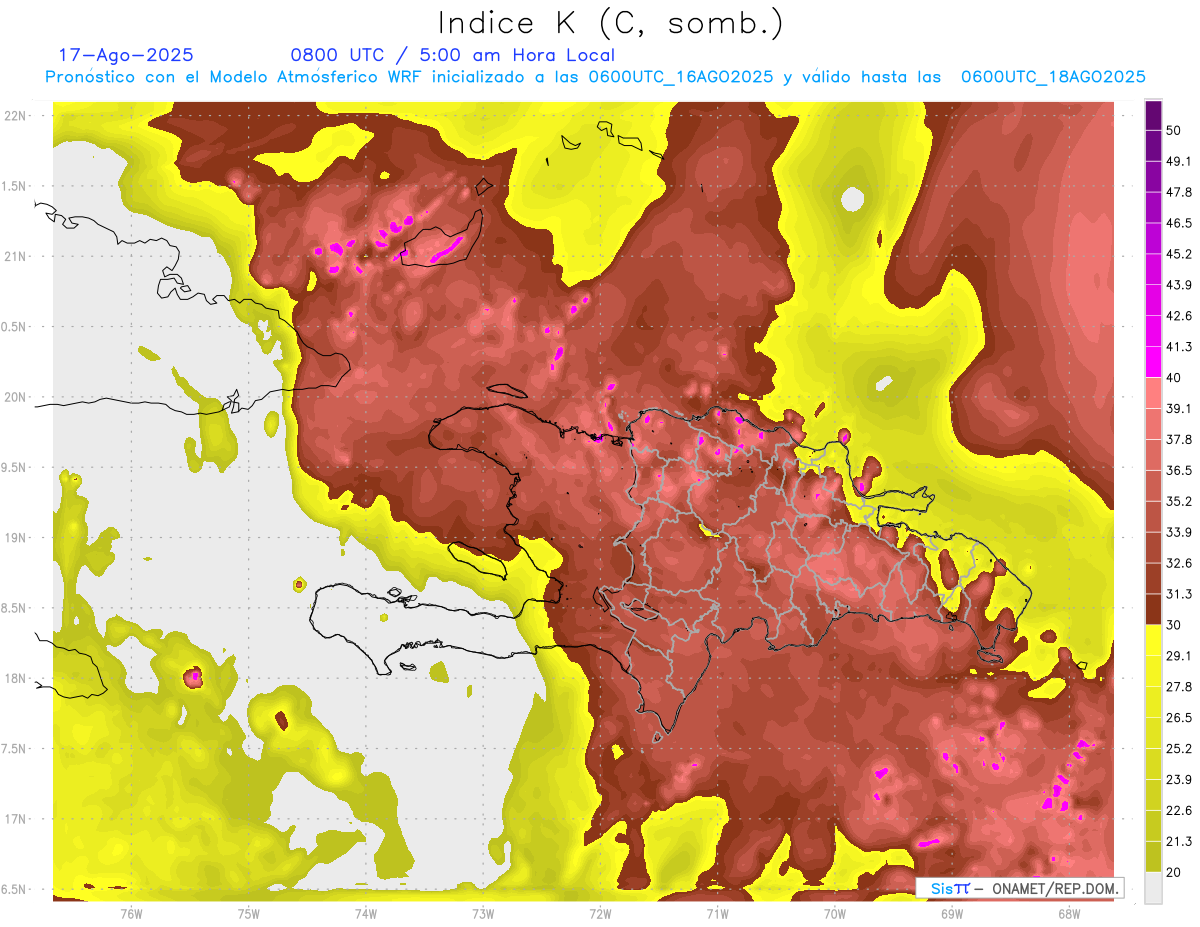The width and height of the screenshot is (1200, 927).
Task: Click the '71W' longitude label
Action: point(717,913)
